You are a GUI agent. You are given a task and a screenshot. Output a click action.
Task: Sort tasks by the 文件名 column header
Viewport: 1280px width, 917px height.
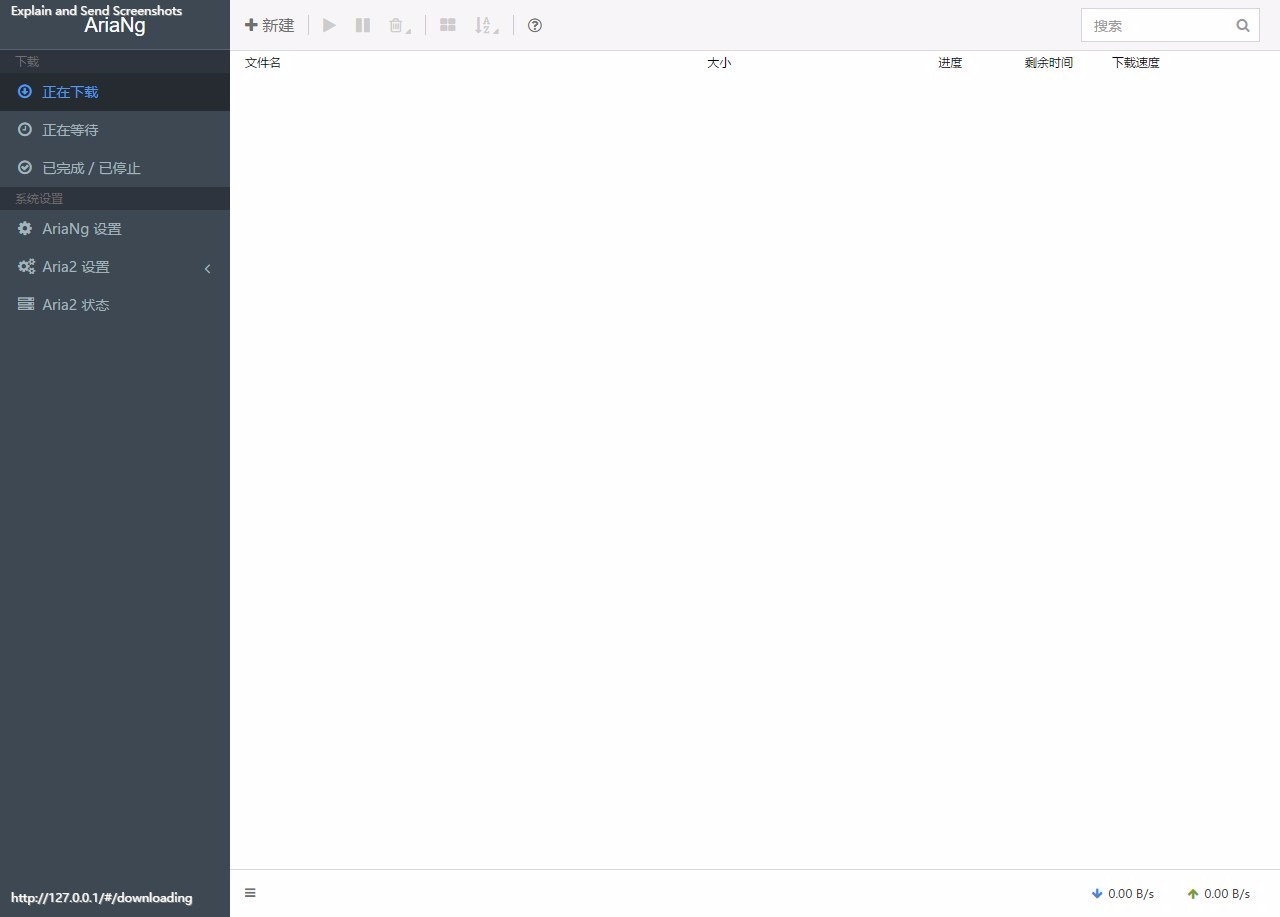263,62
